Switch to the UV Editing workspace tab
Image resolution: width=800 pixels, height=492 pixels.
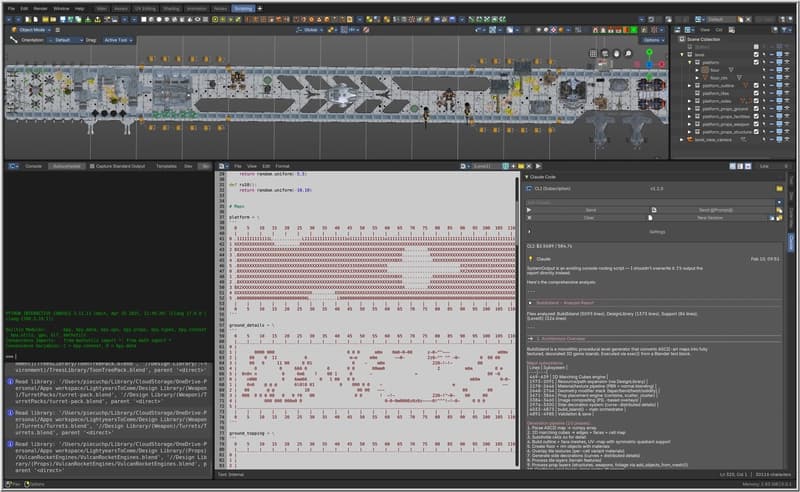click(x=145, y=9)
